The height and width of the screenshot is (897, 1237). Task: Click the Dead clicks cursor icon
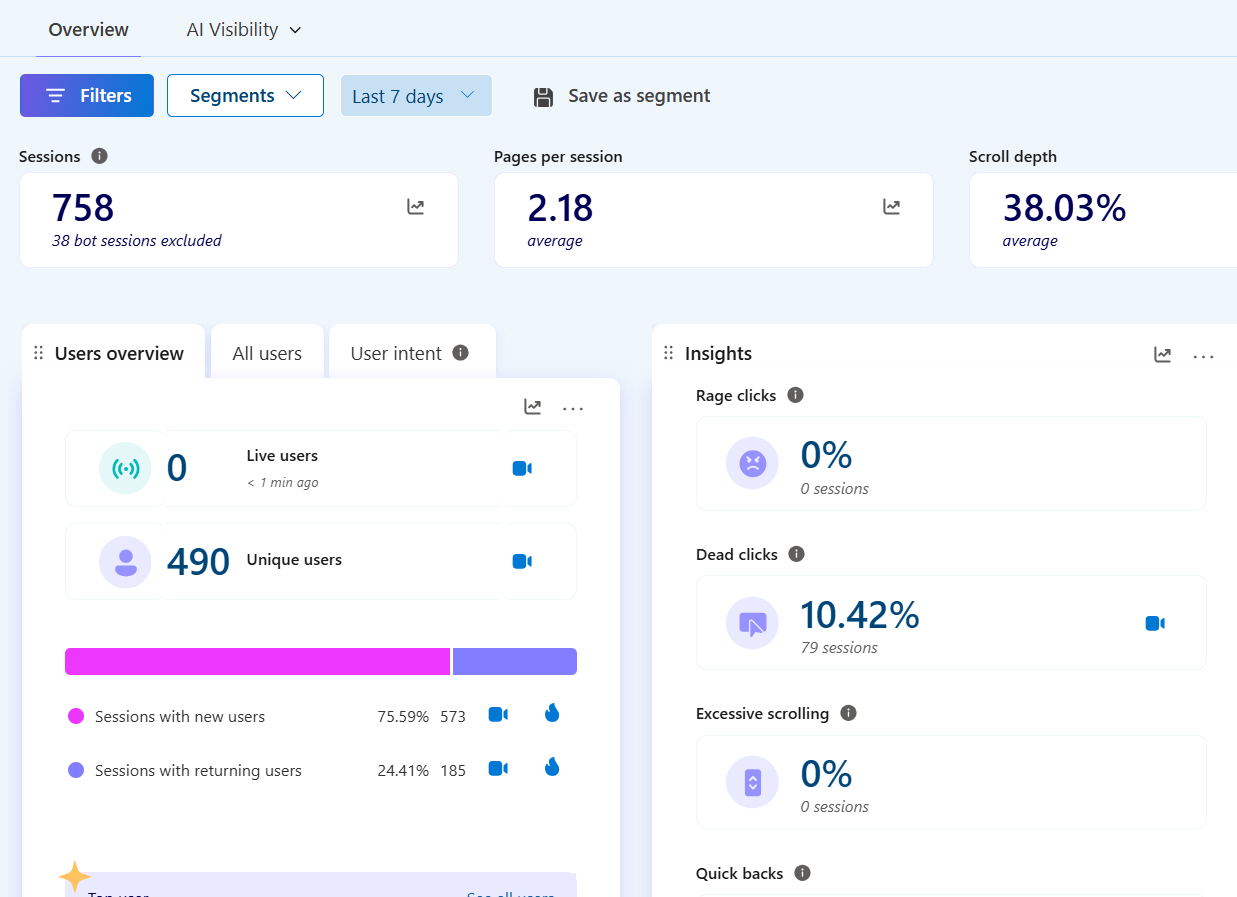click(x=752, y=623)
